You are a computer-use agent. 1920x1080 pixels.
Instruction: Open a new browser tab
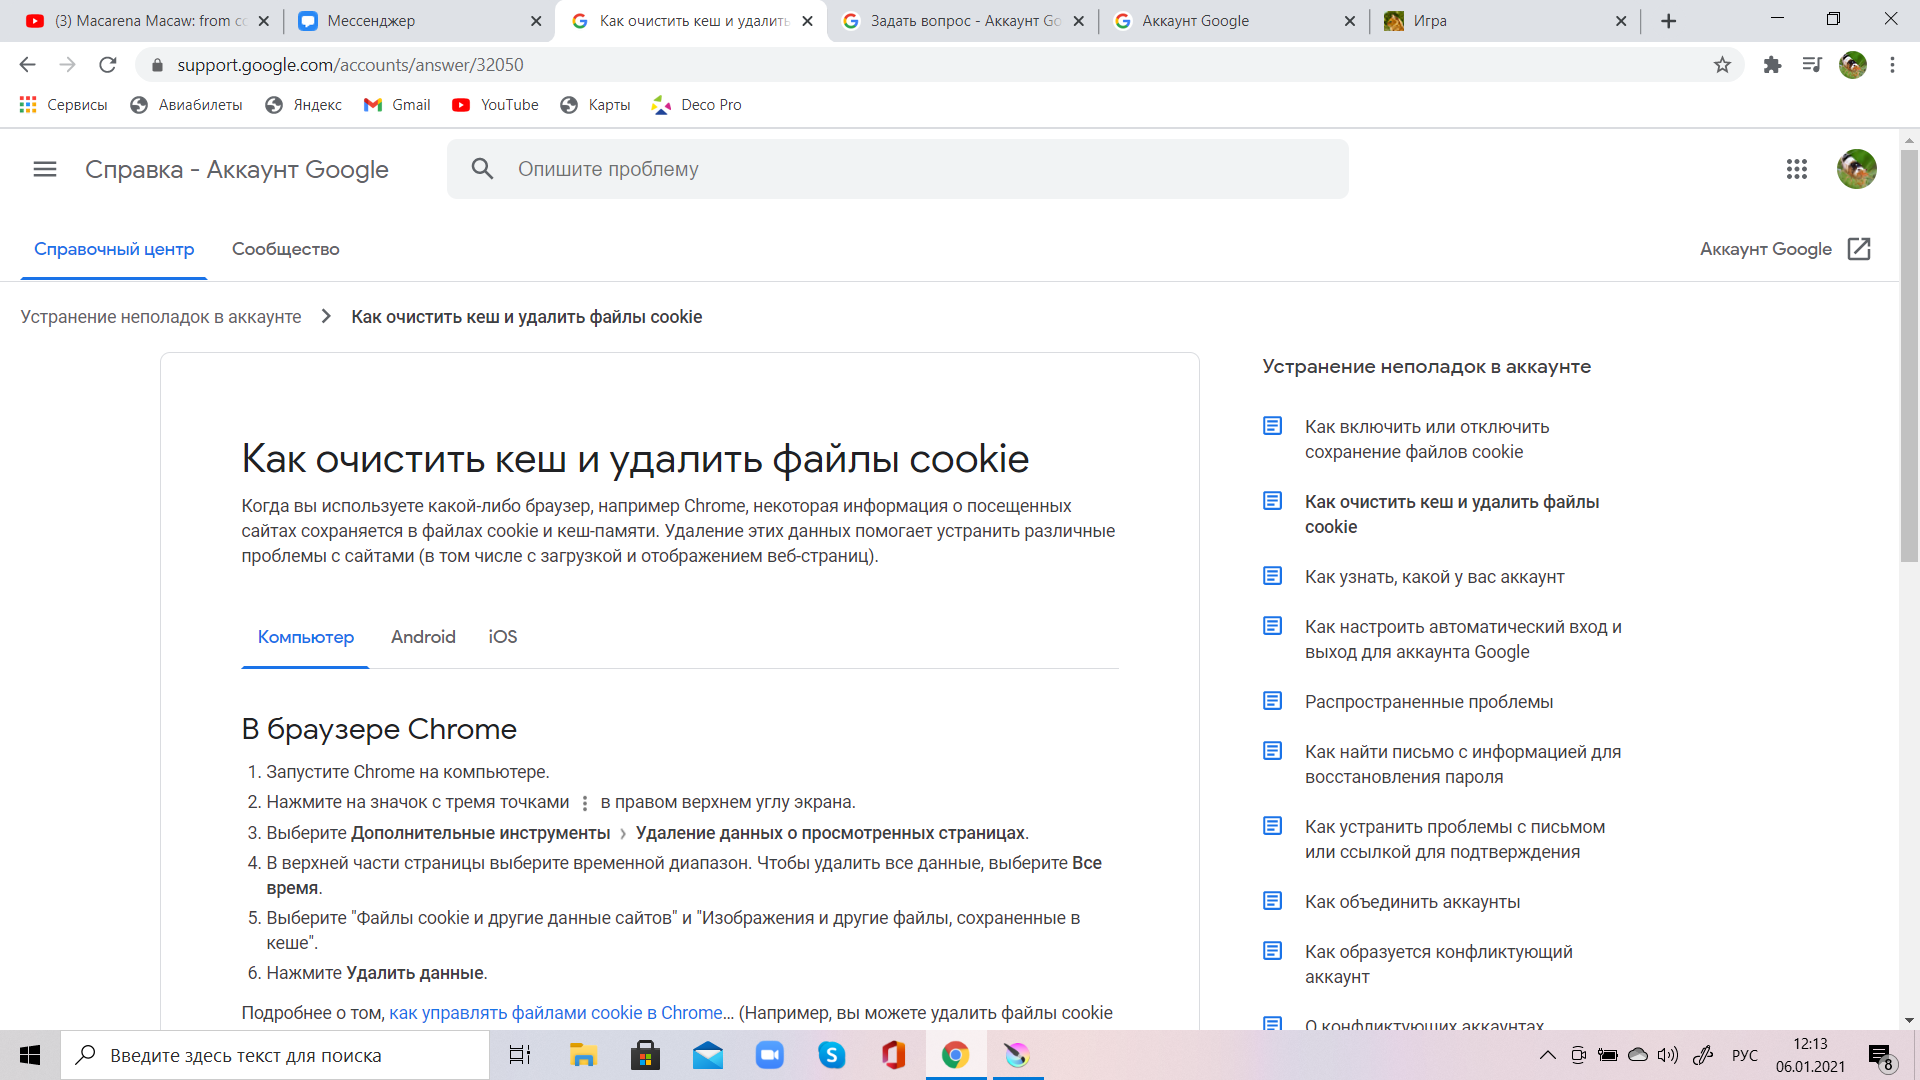click(1668, 21)
